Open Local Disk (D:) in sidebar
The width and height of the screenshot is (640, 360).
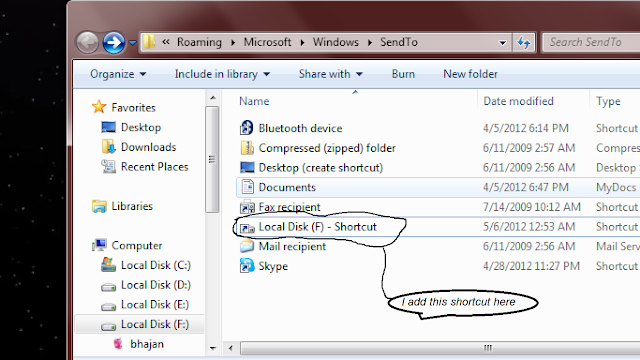[x=156, y=285]
